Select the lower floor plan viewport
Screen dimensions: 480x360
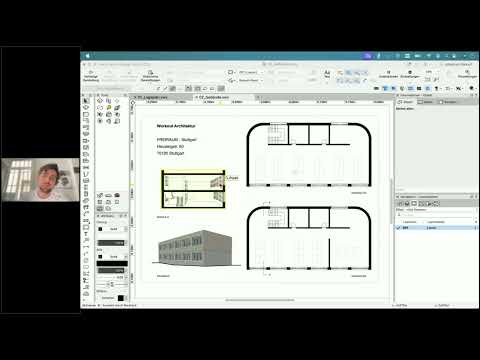click(x=309, y=238)
